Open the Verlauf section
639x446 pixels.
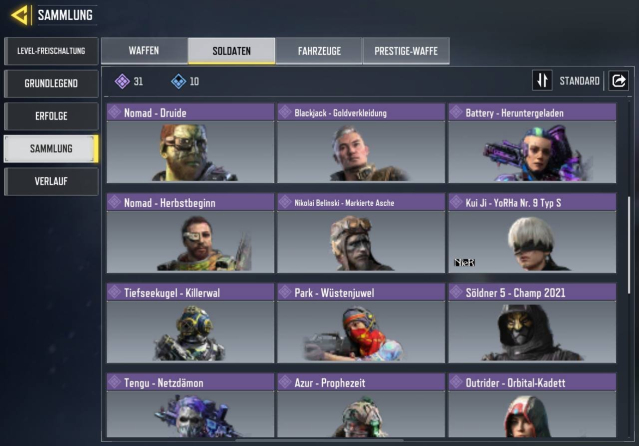(51, 181)
